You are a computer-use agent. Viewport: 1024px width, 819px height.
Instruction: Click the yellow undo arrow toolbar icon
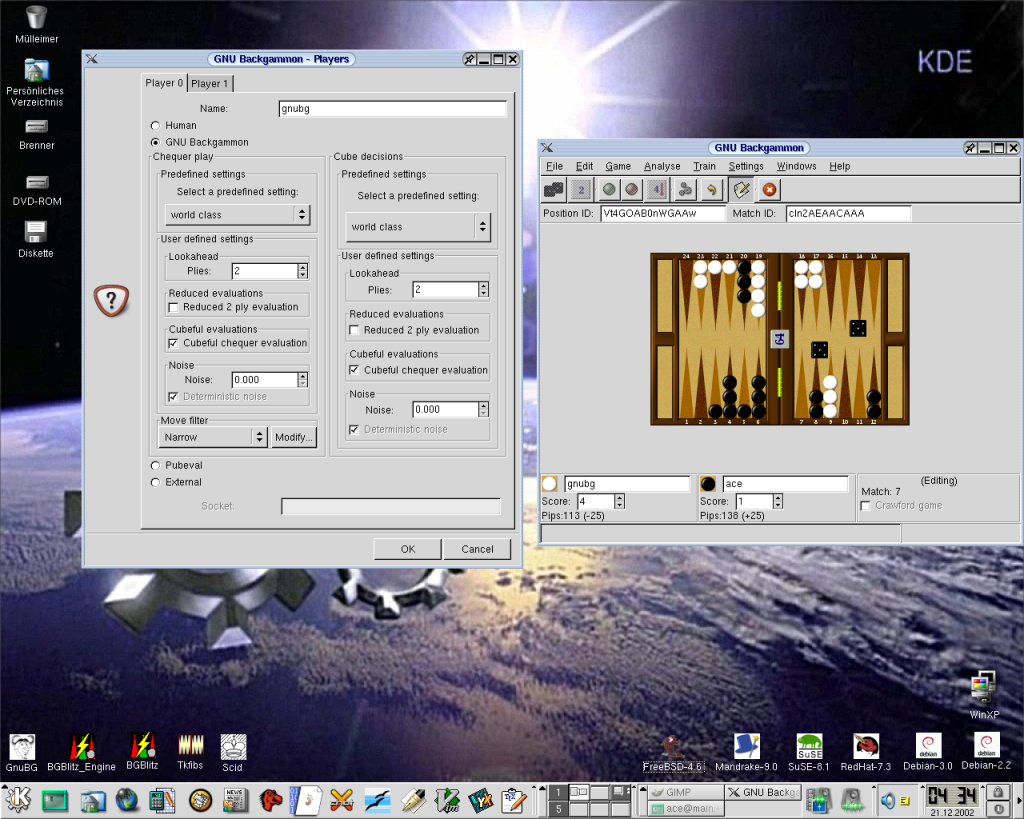tap(711, 189)
